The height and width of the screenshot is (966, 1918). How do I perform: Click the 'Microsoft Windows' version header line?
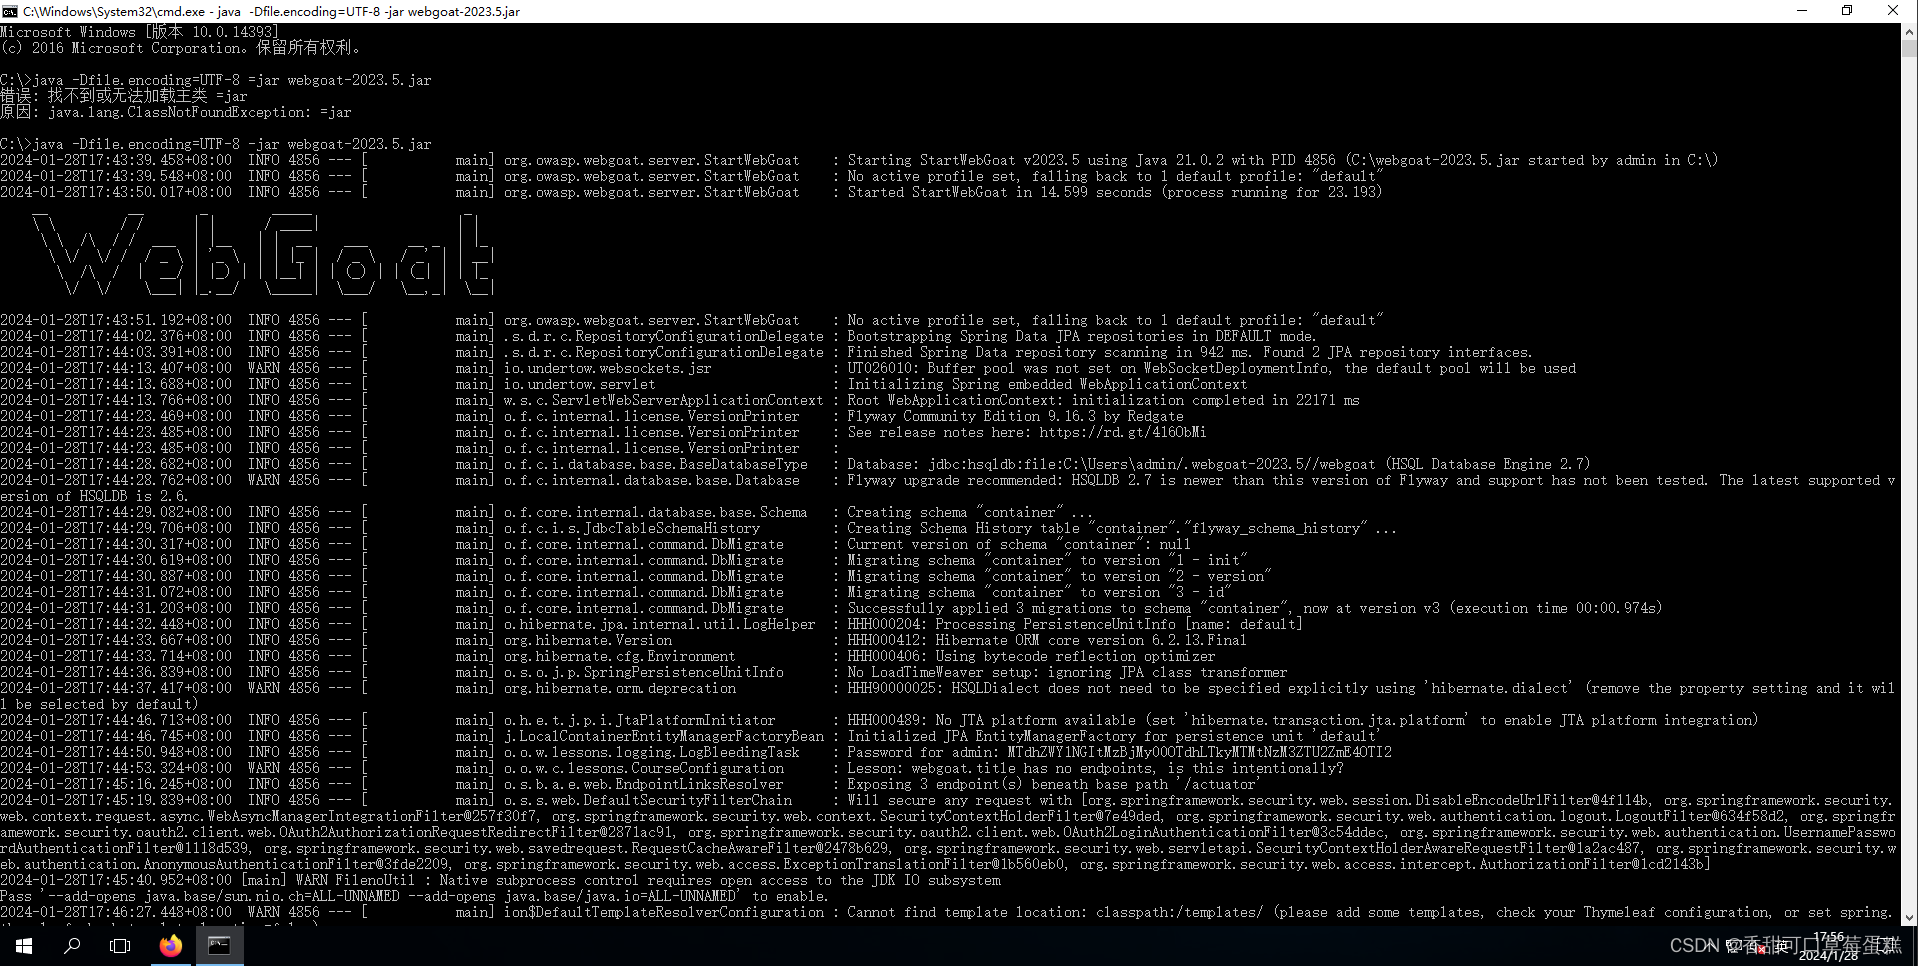pos(139,32)
